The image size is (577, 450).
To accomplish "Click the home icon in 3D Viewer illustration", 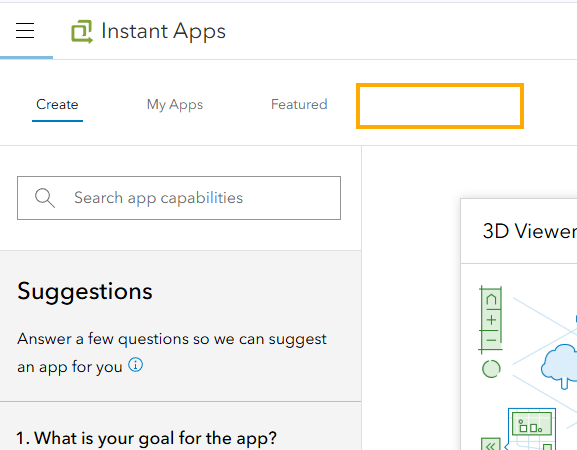I will point(491,300).
